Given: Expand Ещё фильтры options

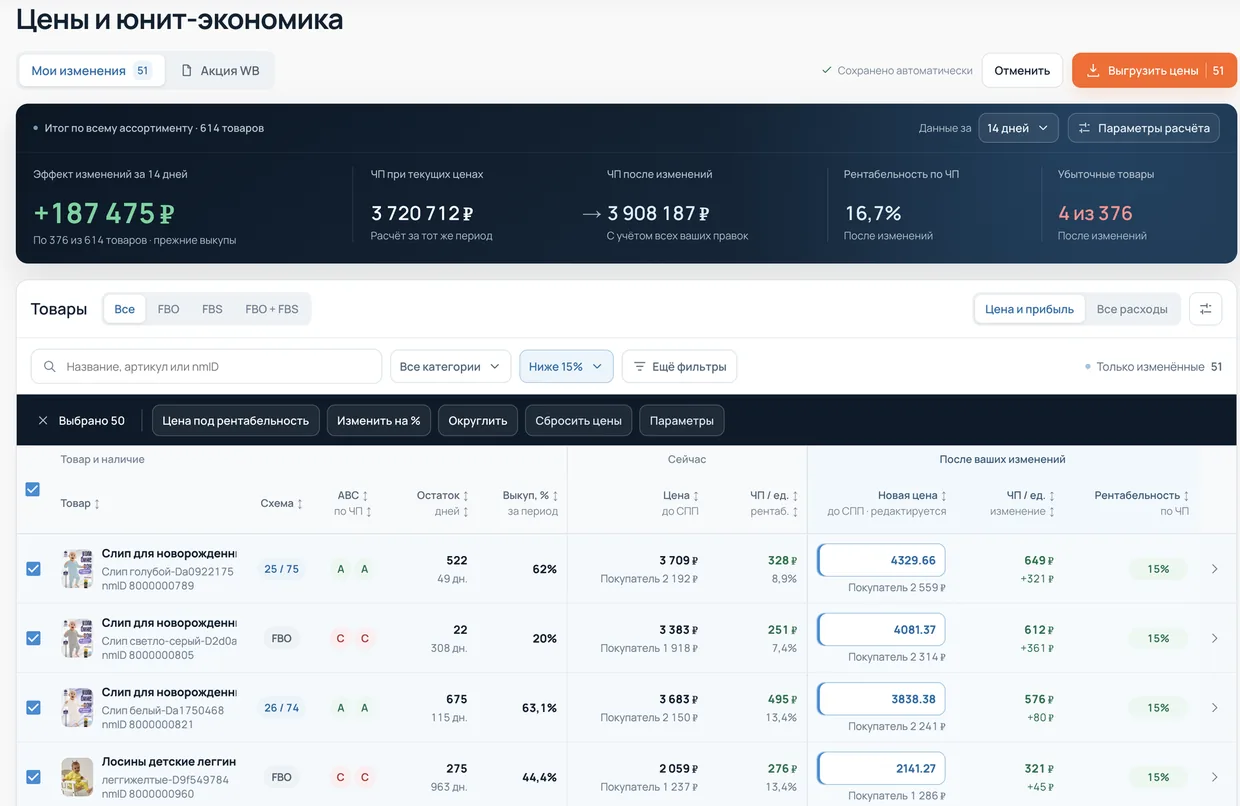Looking at the screenshot, I should tap(680, 367).
